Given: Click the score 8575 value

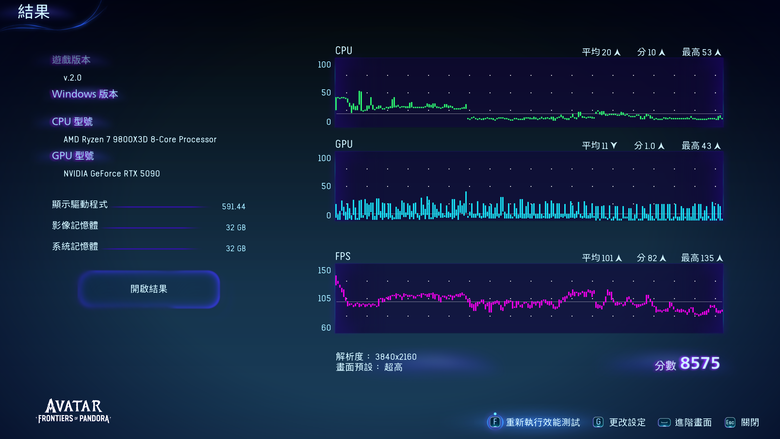Looking at the screenshot, I should coord(699,363).
